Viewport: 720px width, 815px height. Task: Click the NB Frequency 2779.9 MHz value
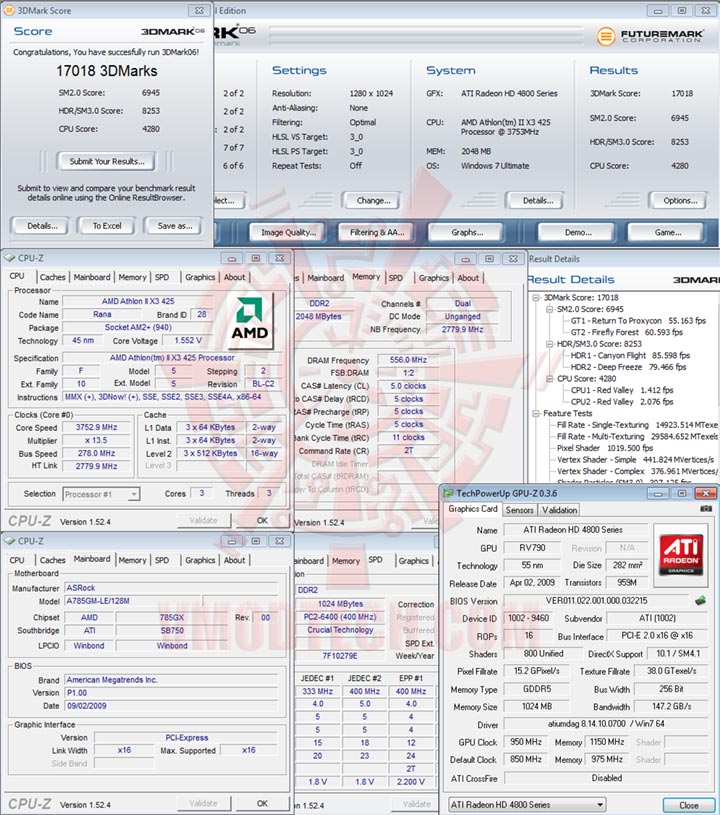point(462,330)
